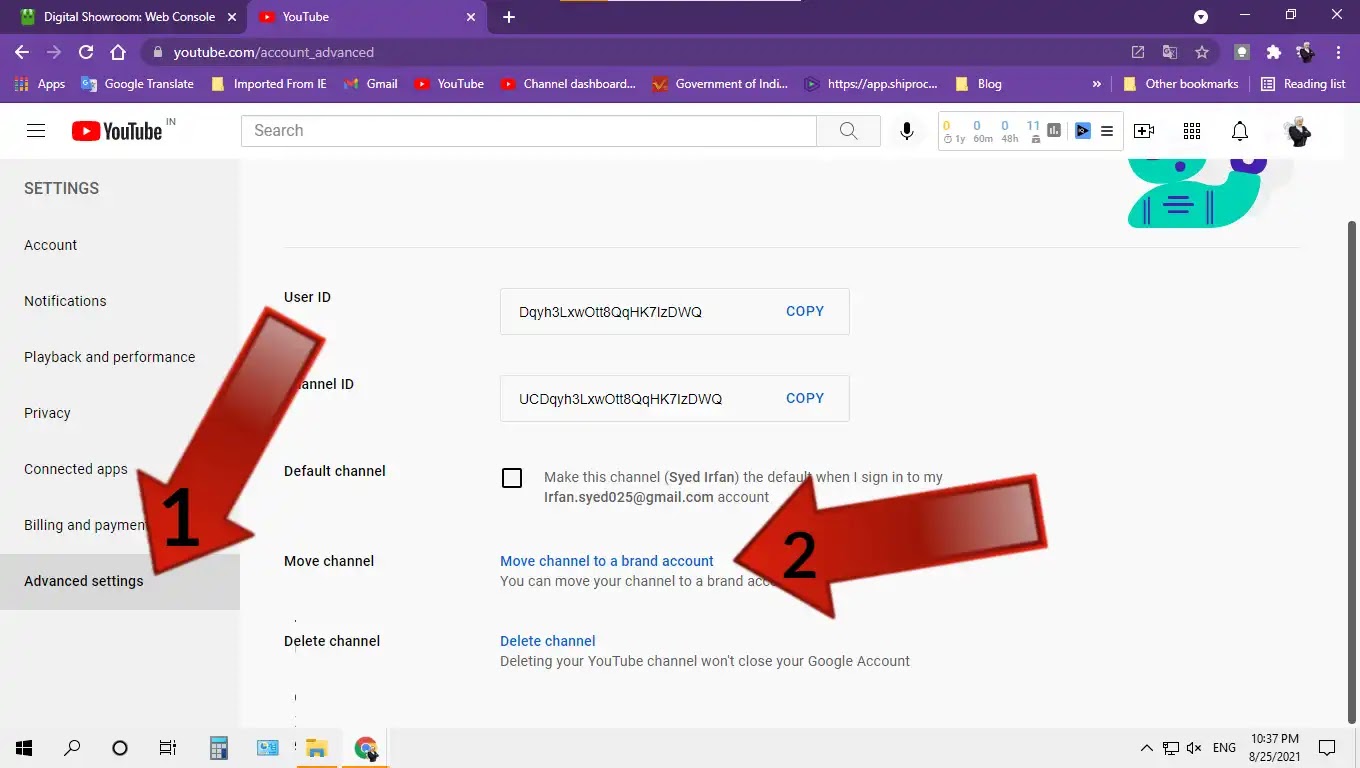Close the YouTube tab

coord(471,17)
